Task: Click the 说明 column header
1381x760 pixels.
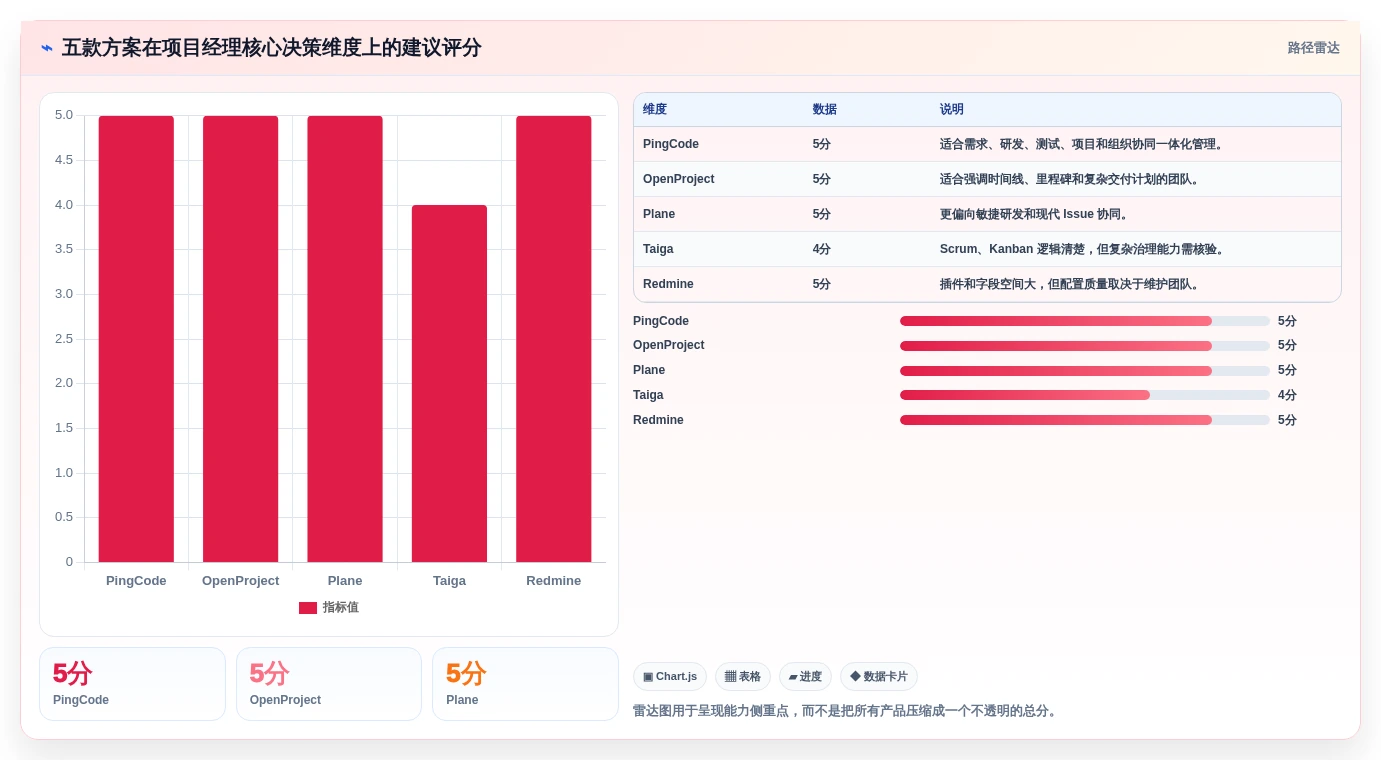Action: (952, 110)
